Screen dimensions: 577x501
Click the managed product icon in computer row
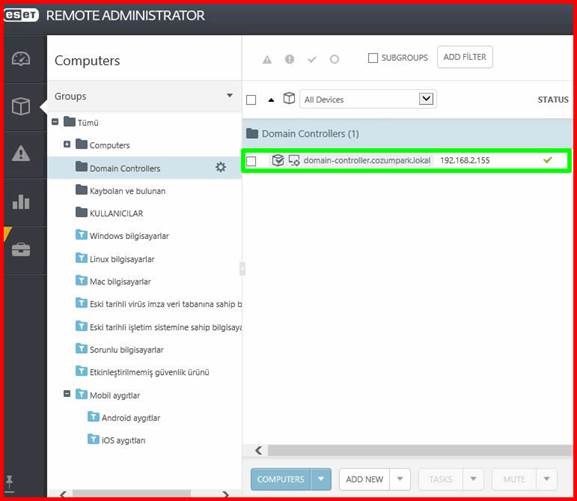[278, 160]
